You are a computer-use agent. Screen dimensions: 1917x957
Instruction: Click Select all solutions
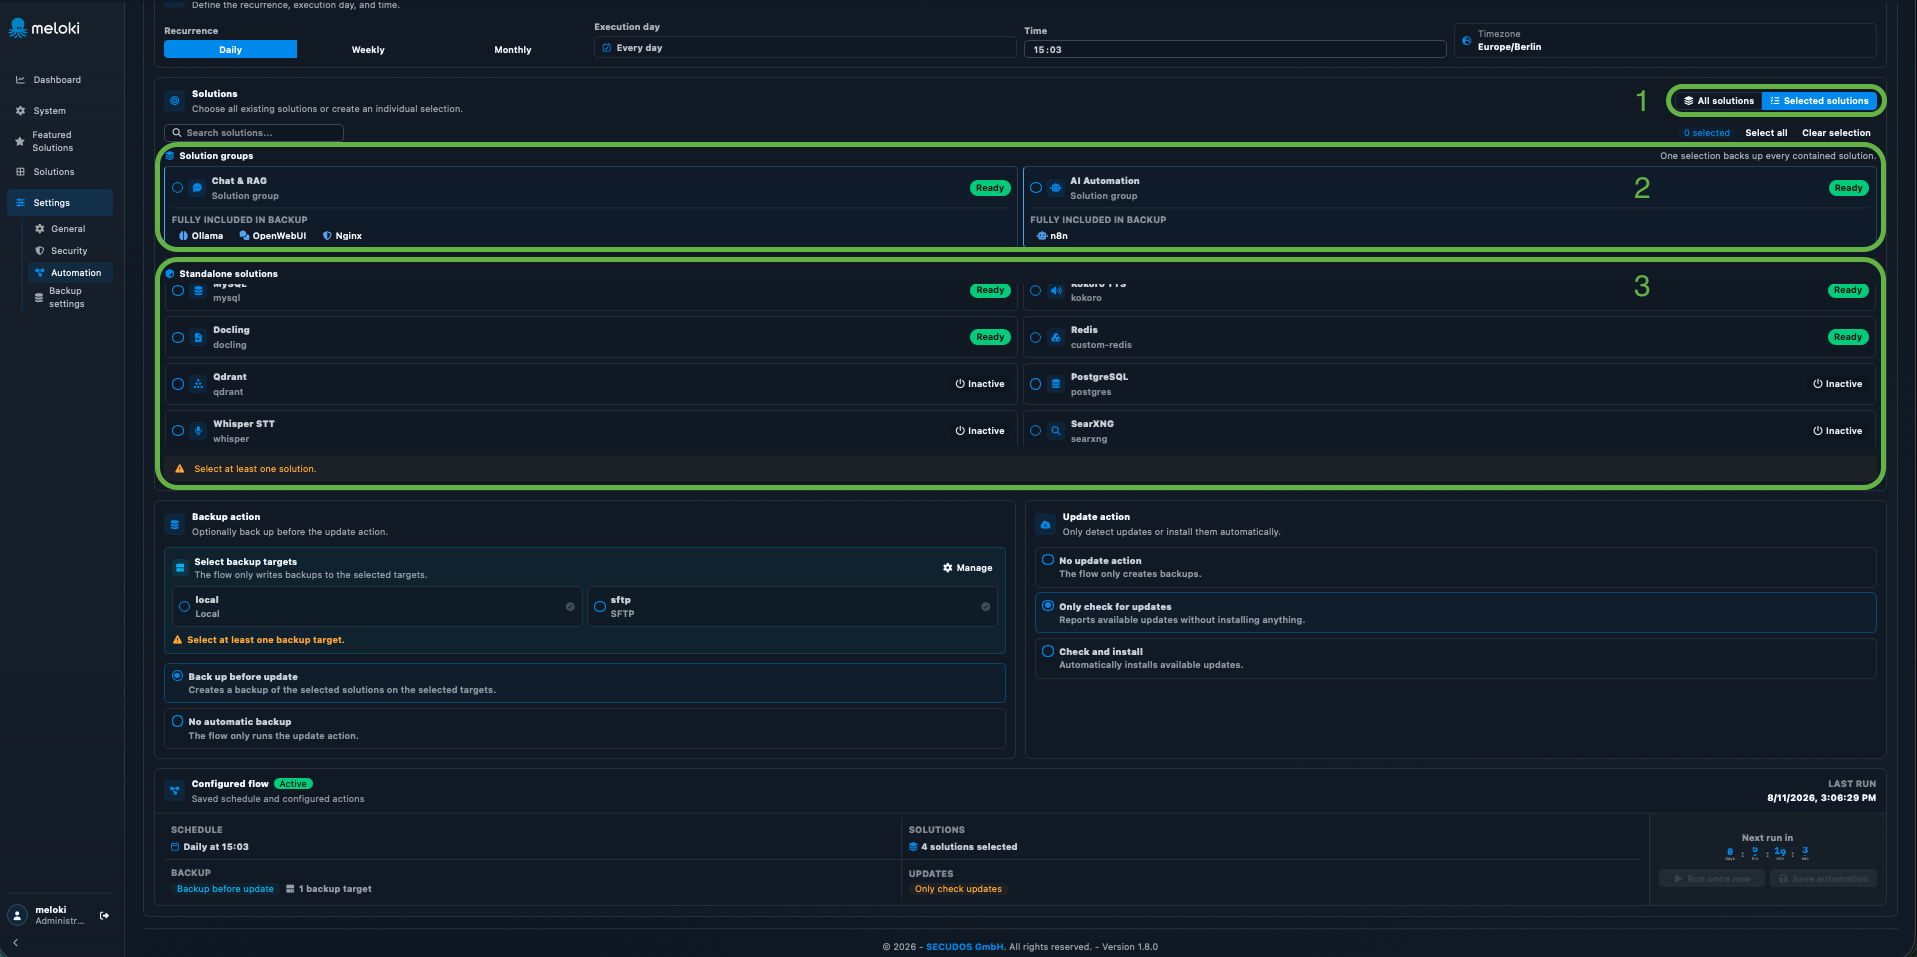tap(1766, 133)
